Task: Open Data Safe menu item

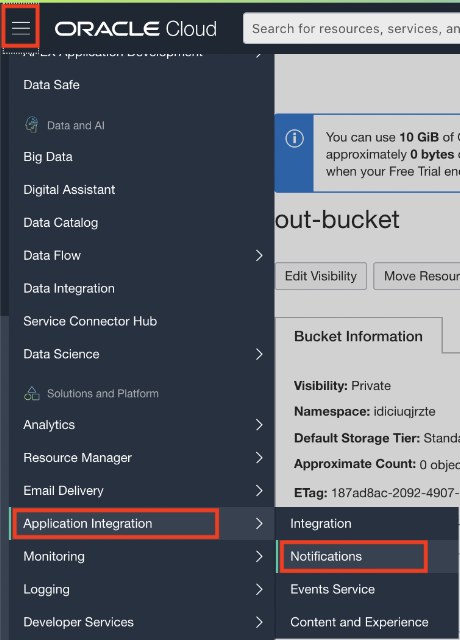Action: pyautogui.click(x=51, y=85)
